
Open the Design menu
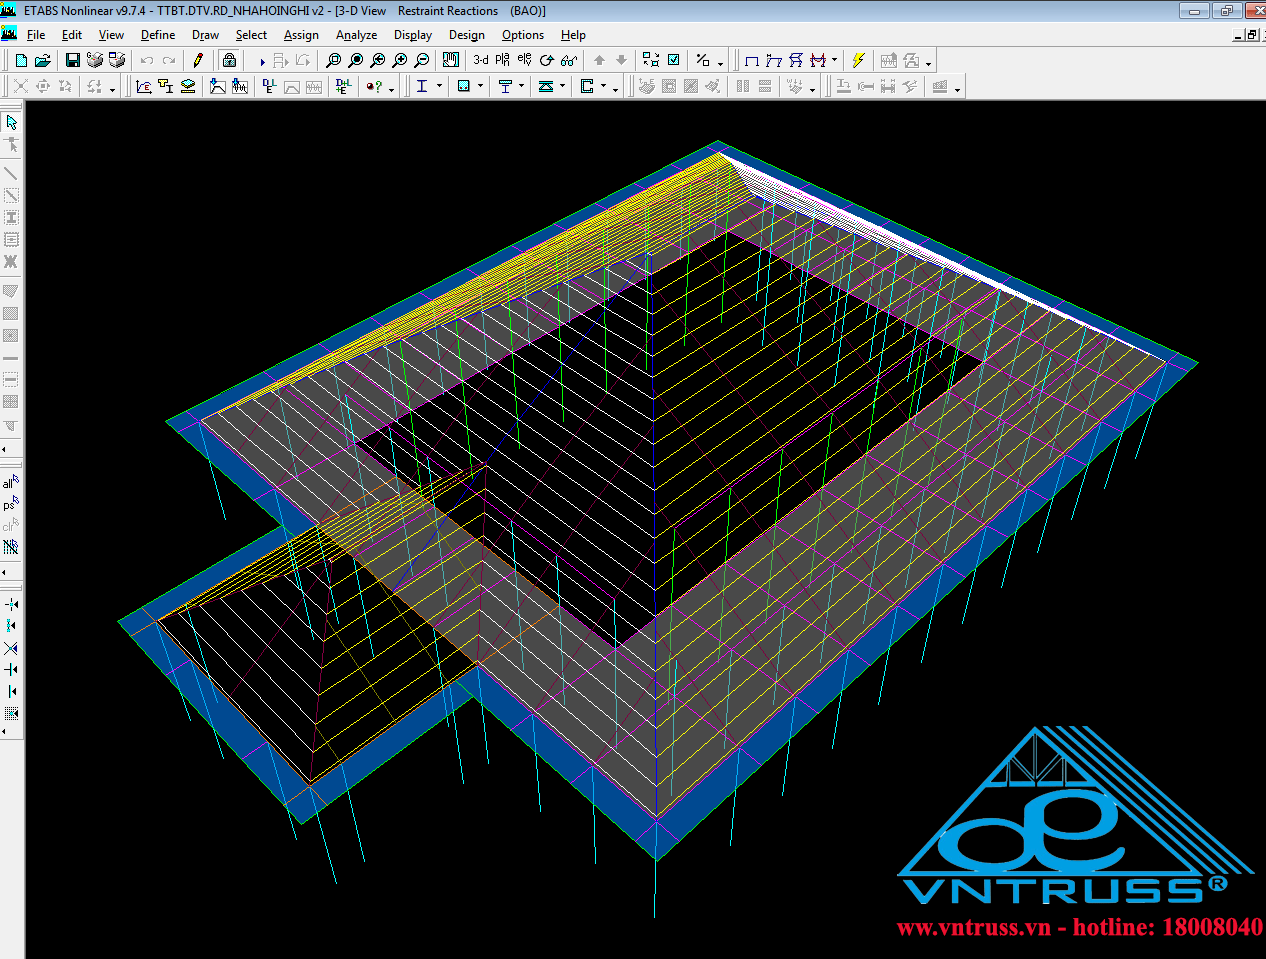pos(467,35)
